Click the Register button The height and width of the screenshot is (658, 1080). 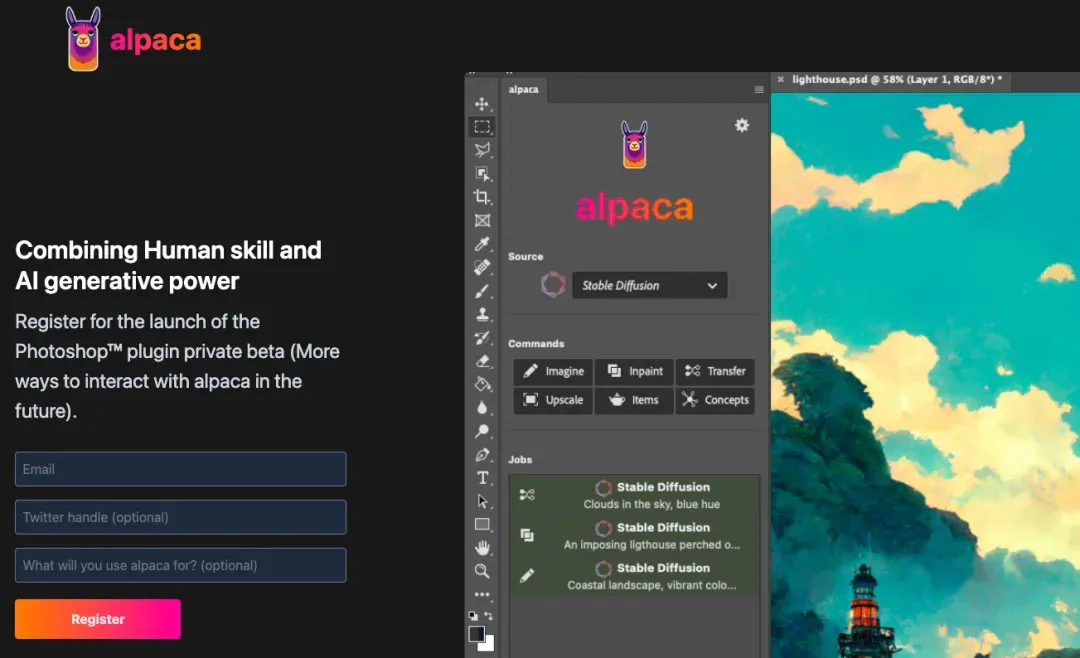pyautogui.click(x=98, y=619)
